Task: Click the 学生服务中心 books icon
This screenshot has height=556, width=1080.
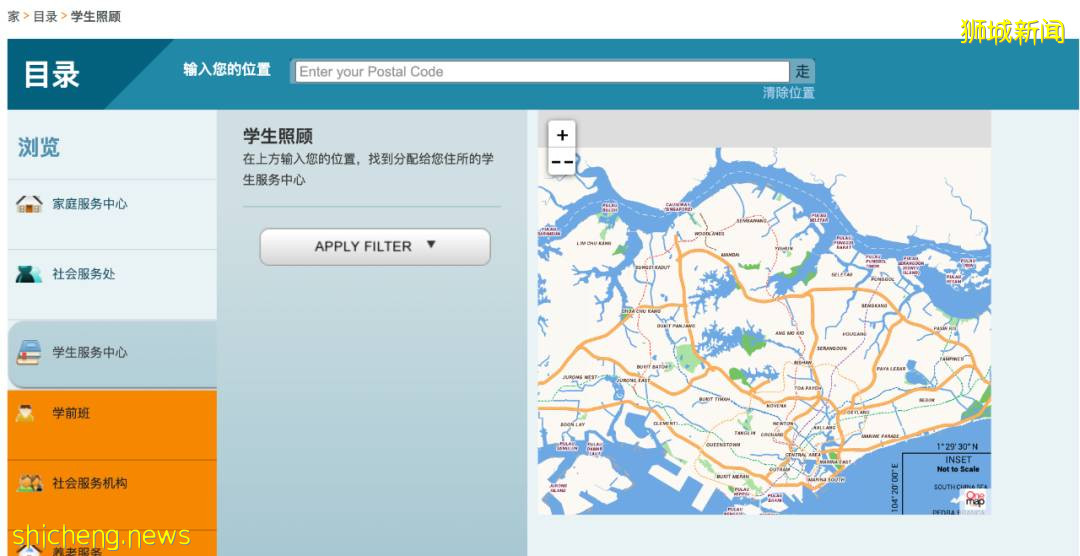Action: [29, 353]
